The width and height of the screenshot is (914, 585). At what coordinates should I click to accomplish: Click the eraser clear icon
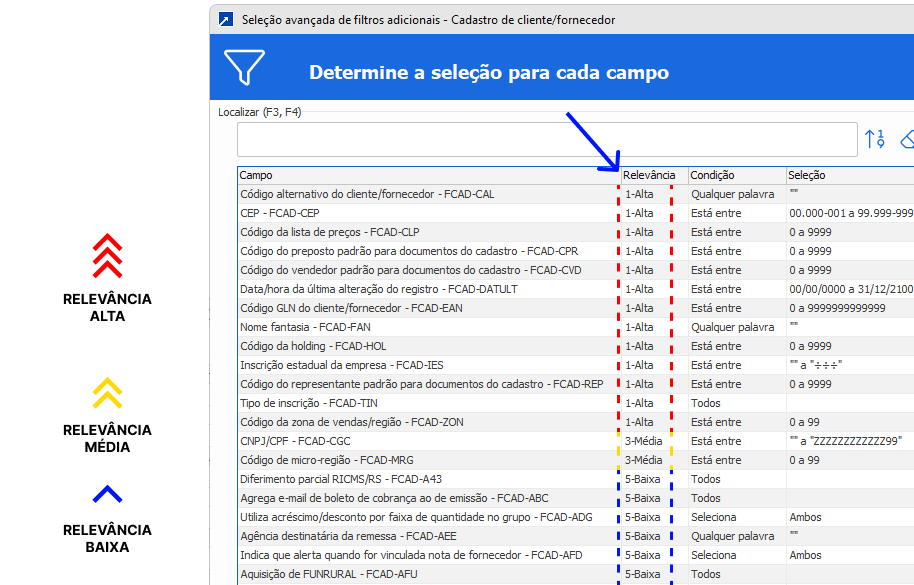pyautogui.click(x=907, y=139)
